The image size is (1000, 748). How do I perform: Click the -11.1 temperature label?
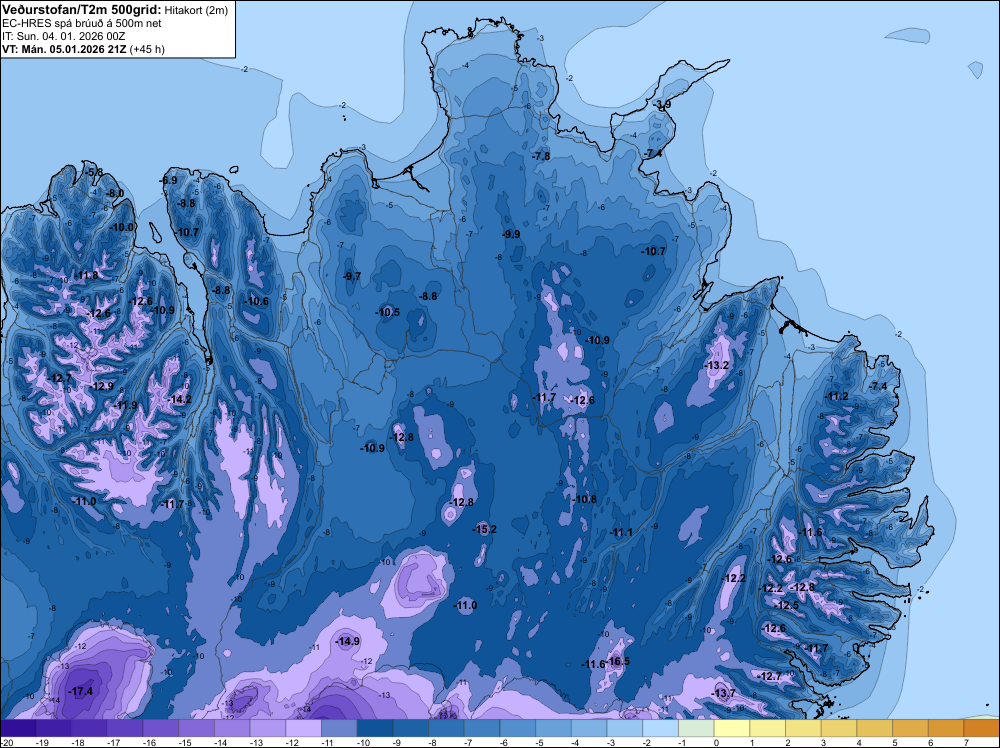pyautogui.click(x=621, y=532)
